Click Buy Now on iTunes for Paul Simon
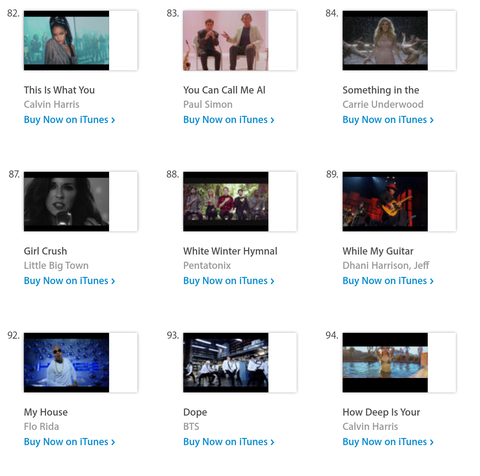This screenshot has height=476, width=480. (x=229, y=120)
